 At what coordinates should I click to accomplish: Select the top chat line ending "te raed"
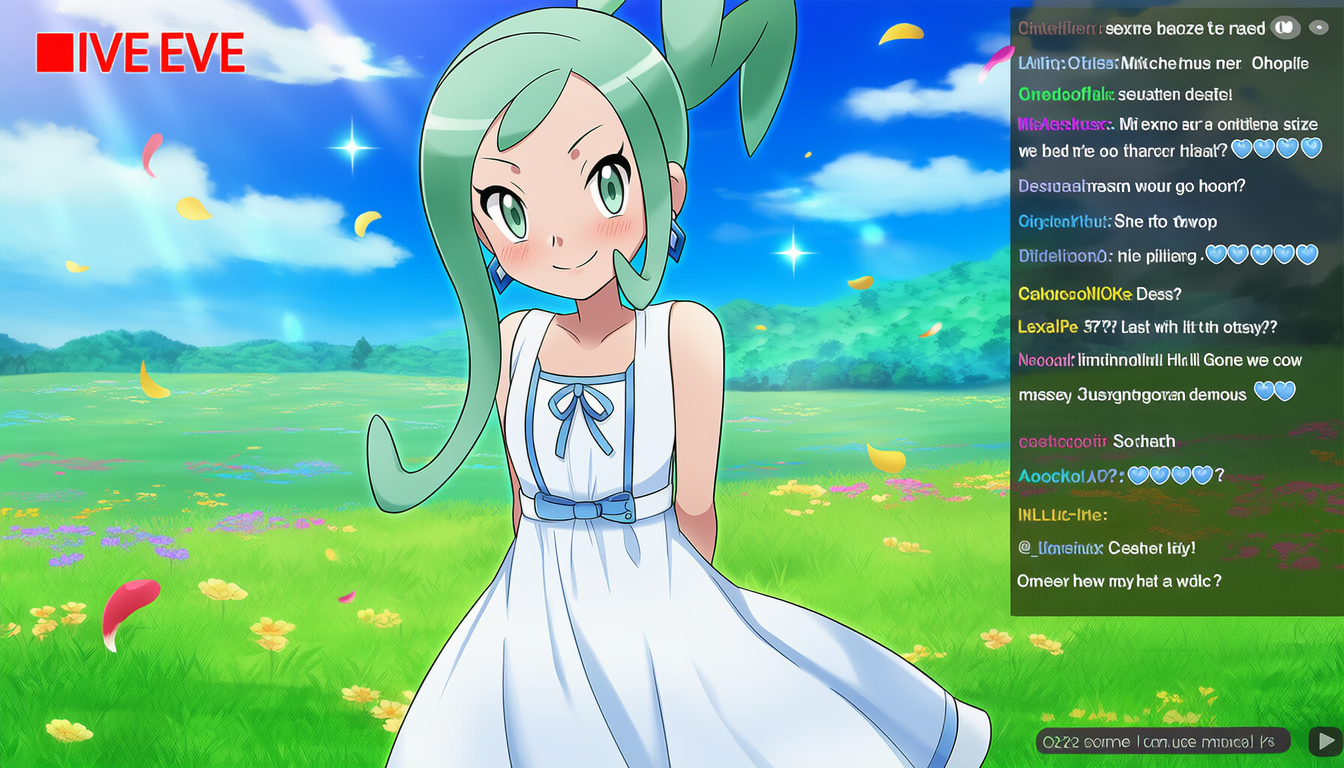[1142, 28]
